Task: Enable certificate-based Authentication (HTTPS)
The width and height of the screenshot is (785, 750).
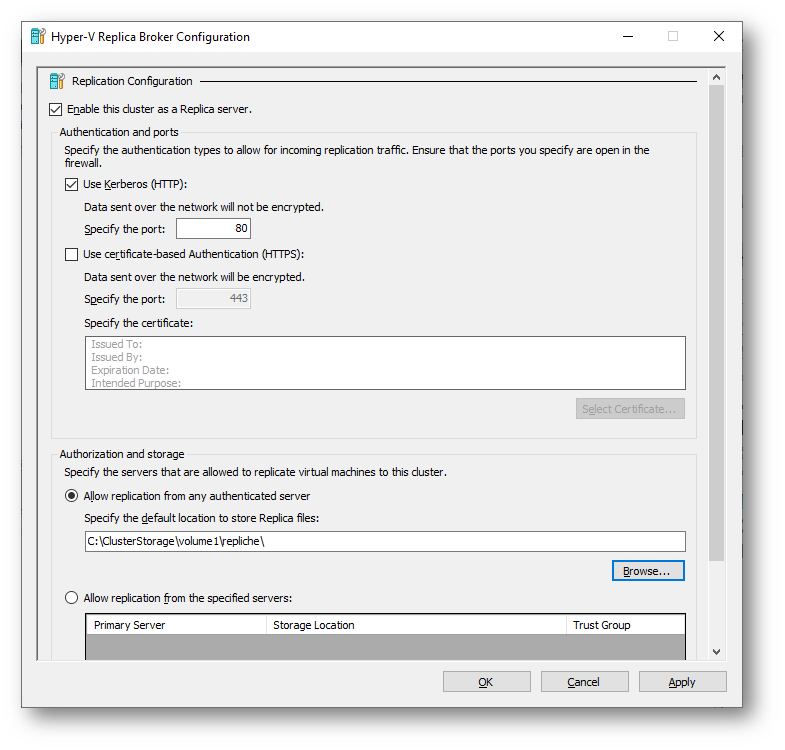Action: [x=72, y=254]
